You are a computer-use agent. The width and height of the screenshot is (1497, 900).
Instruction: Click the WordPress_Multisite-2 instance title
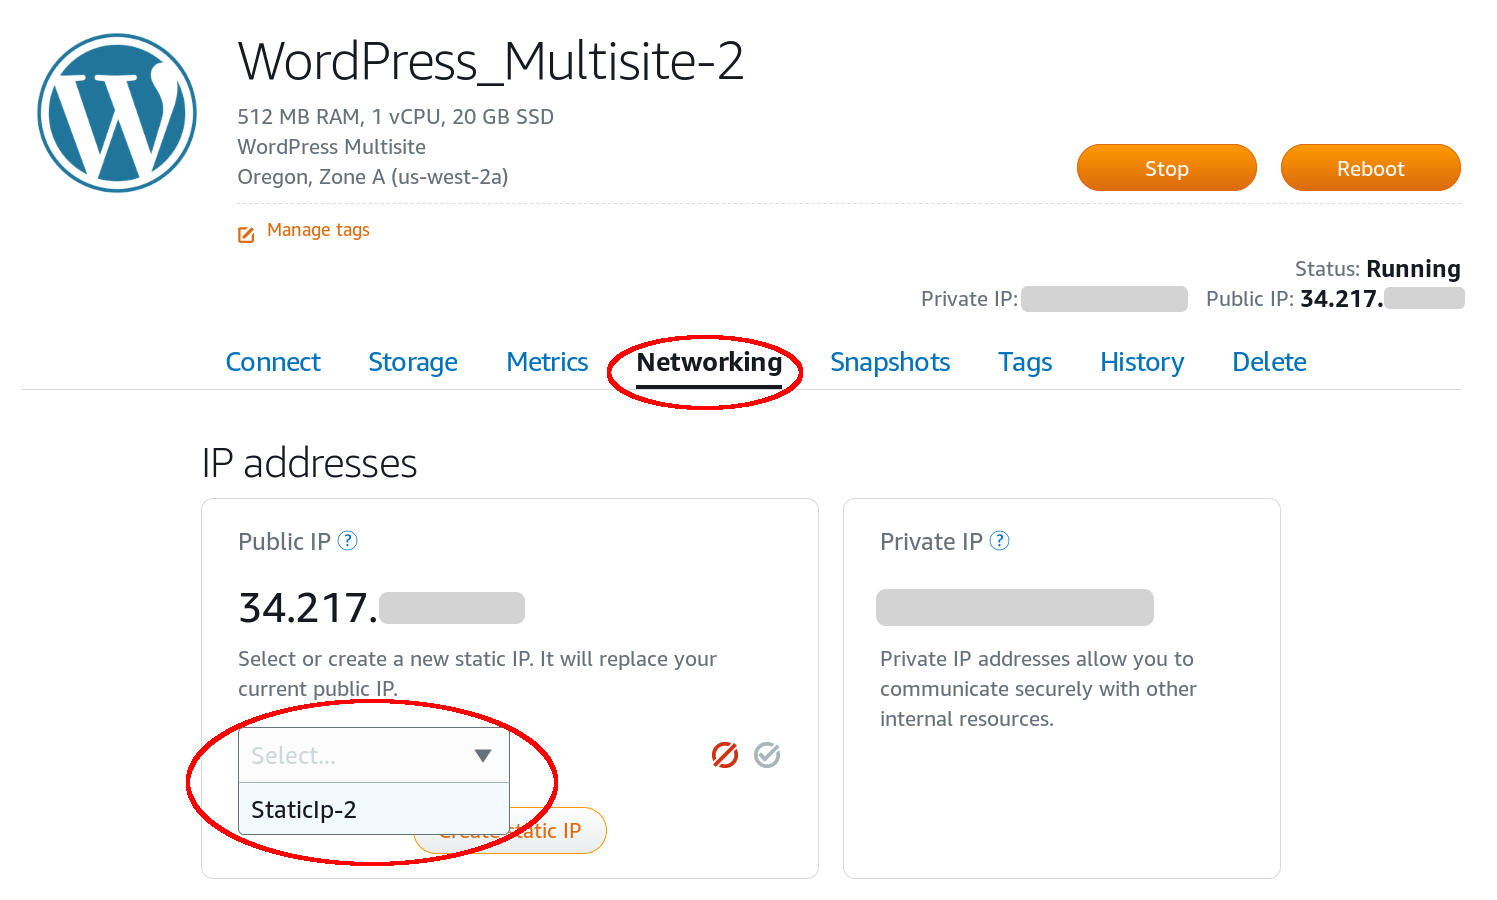(x=491, y=62)
